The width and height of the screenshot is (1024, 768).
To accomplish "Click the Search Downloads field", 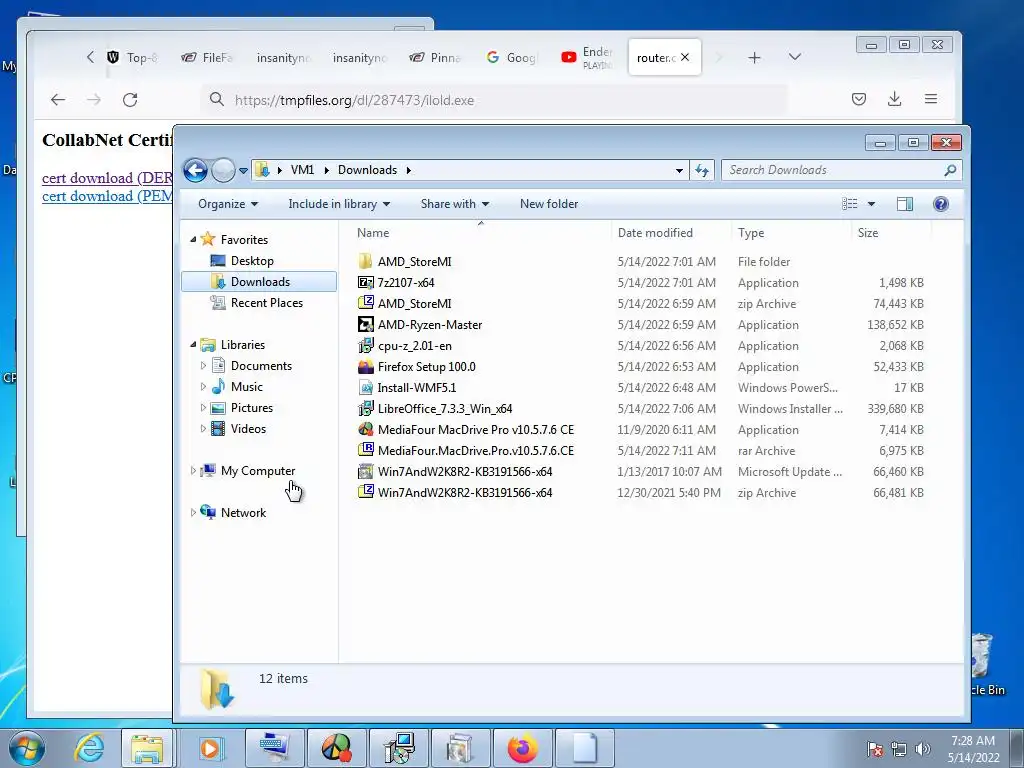I will pyautogui.click(x=841, y=170).
